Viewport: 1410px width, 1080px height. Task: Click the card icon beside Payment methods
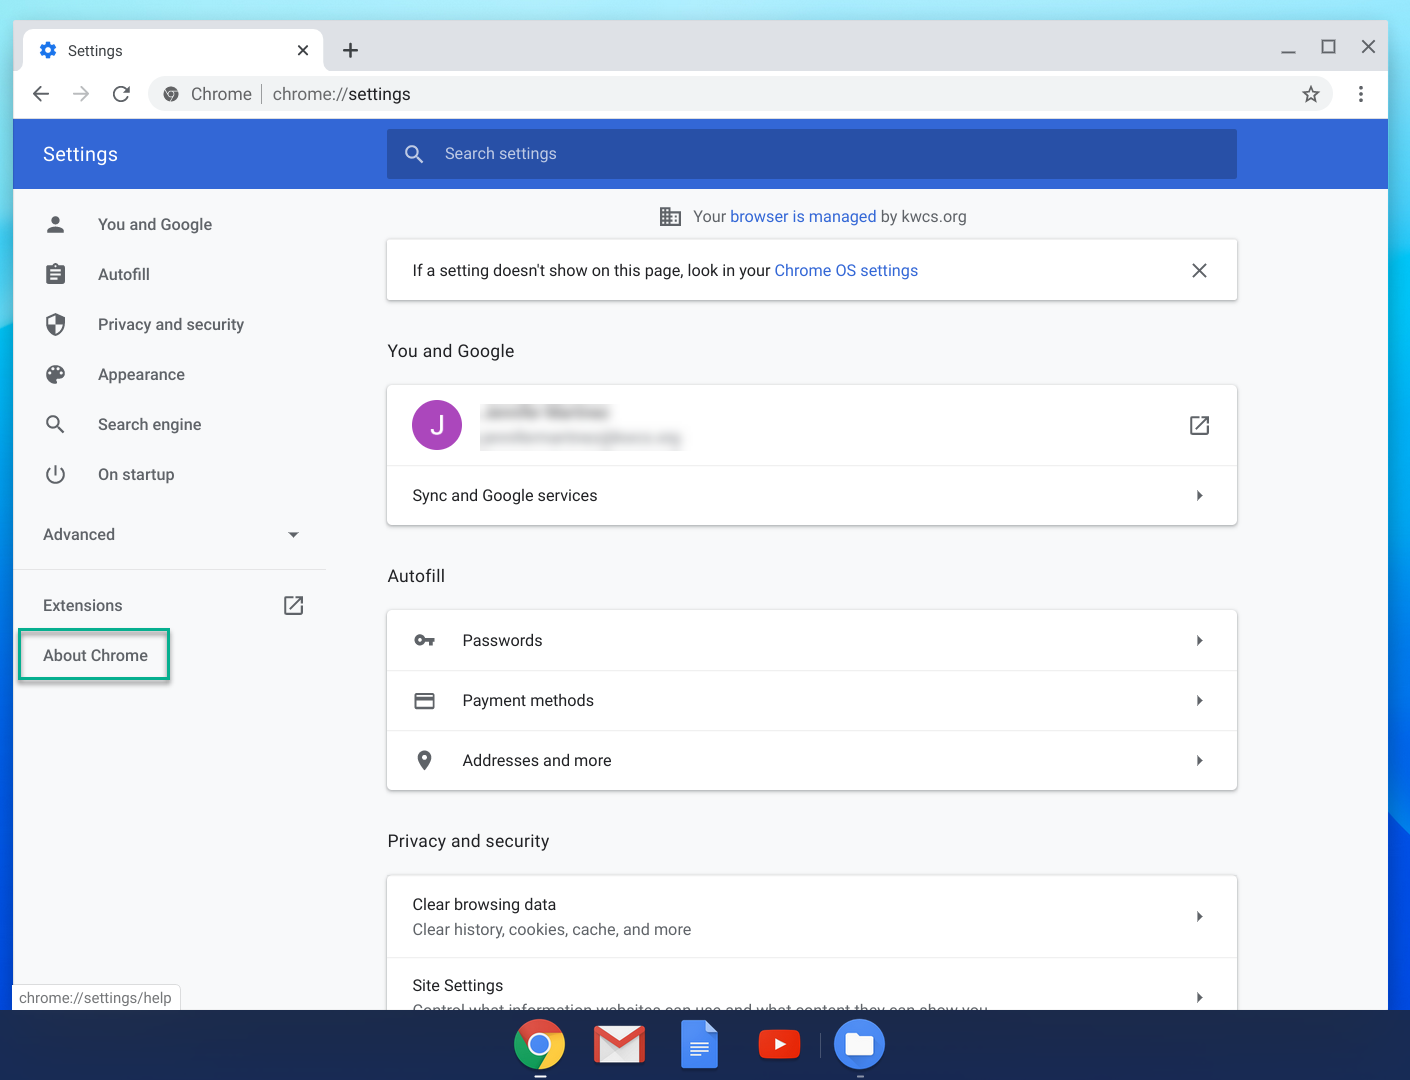424,700
